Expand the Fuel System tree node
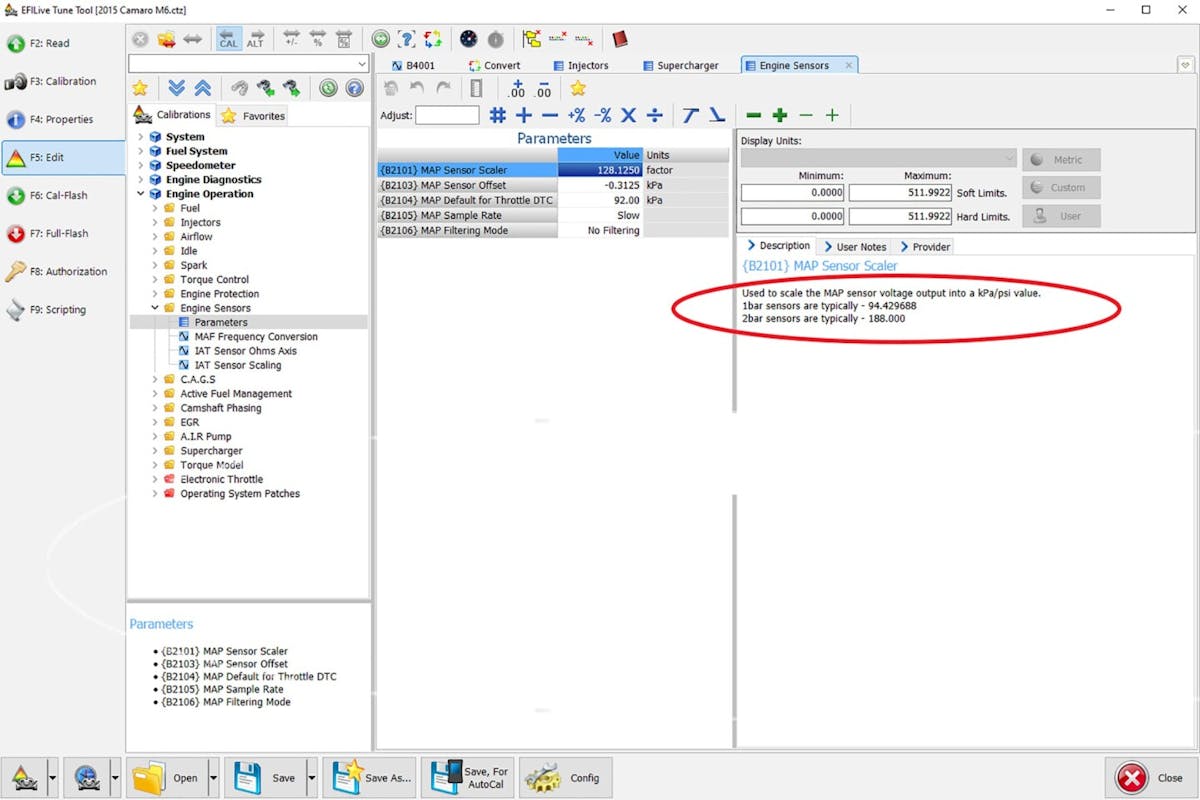 pos(140,151)
